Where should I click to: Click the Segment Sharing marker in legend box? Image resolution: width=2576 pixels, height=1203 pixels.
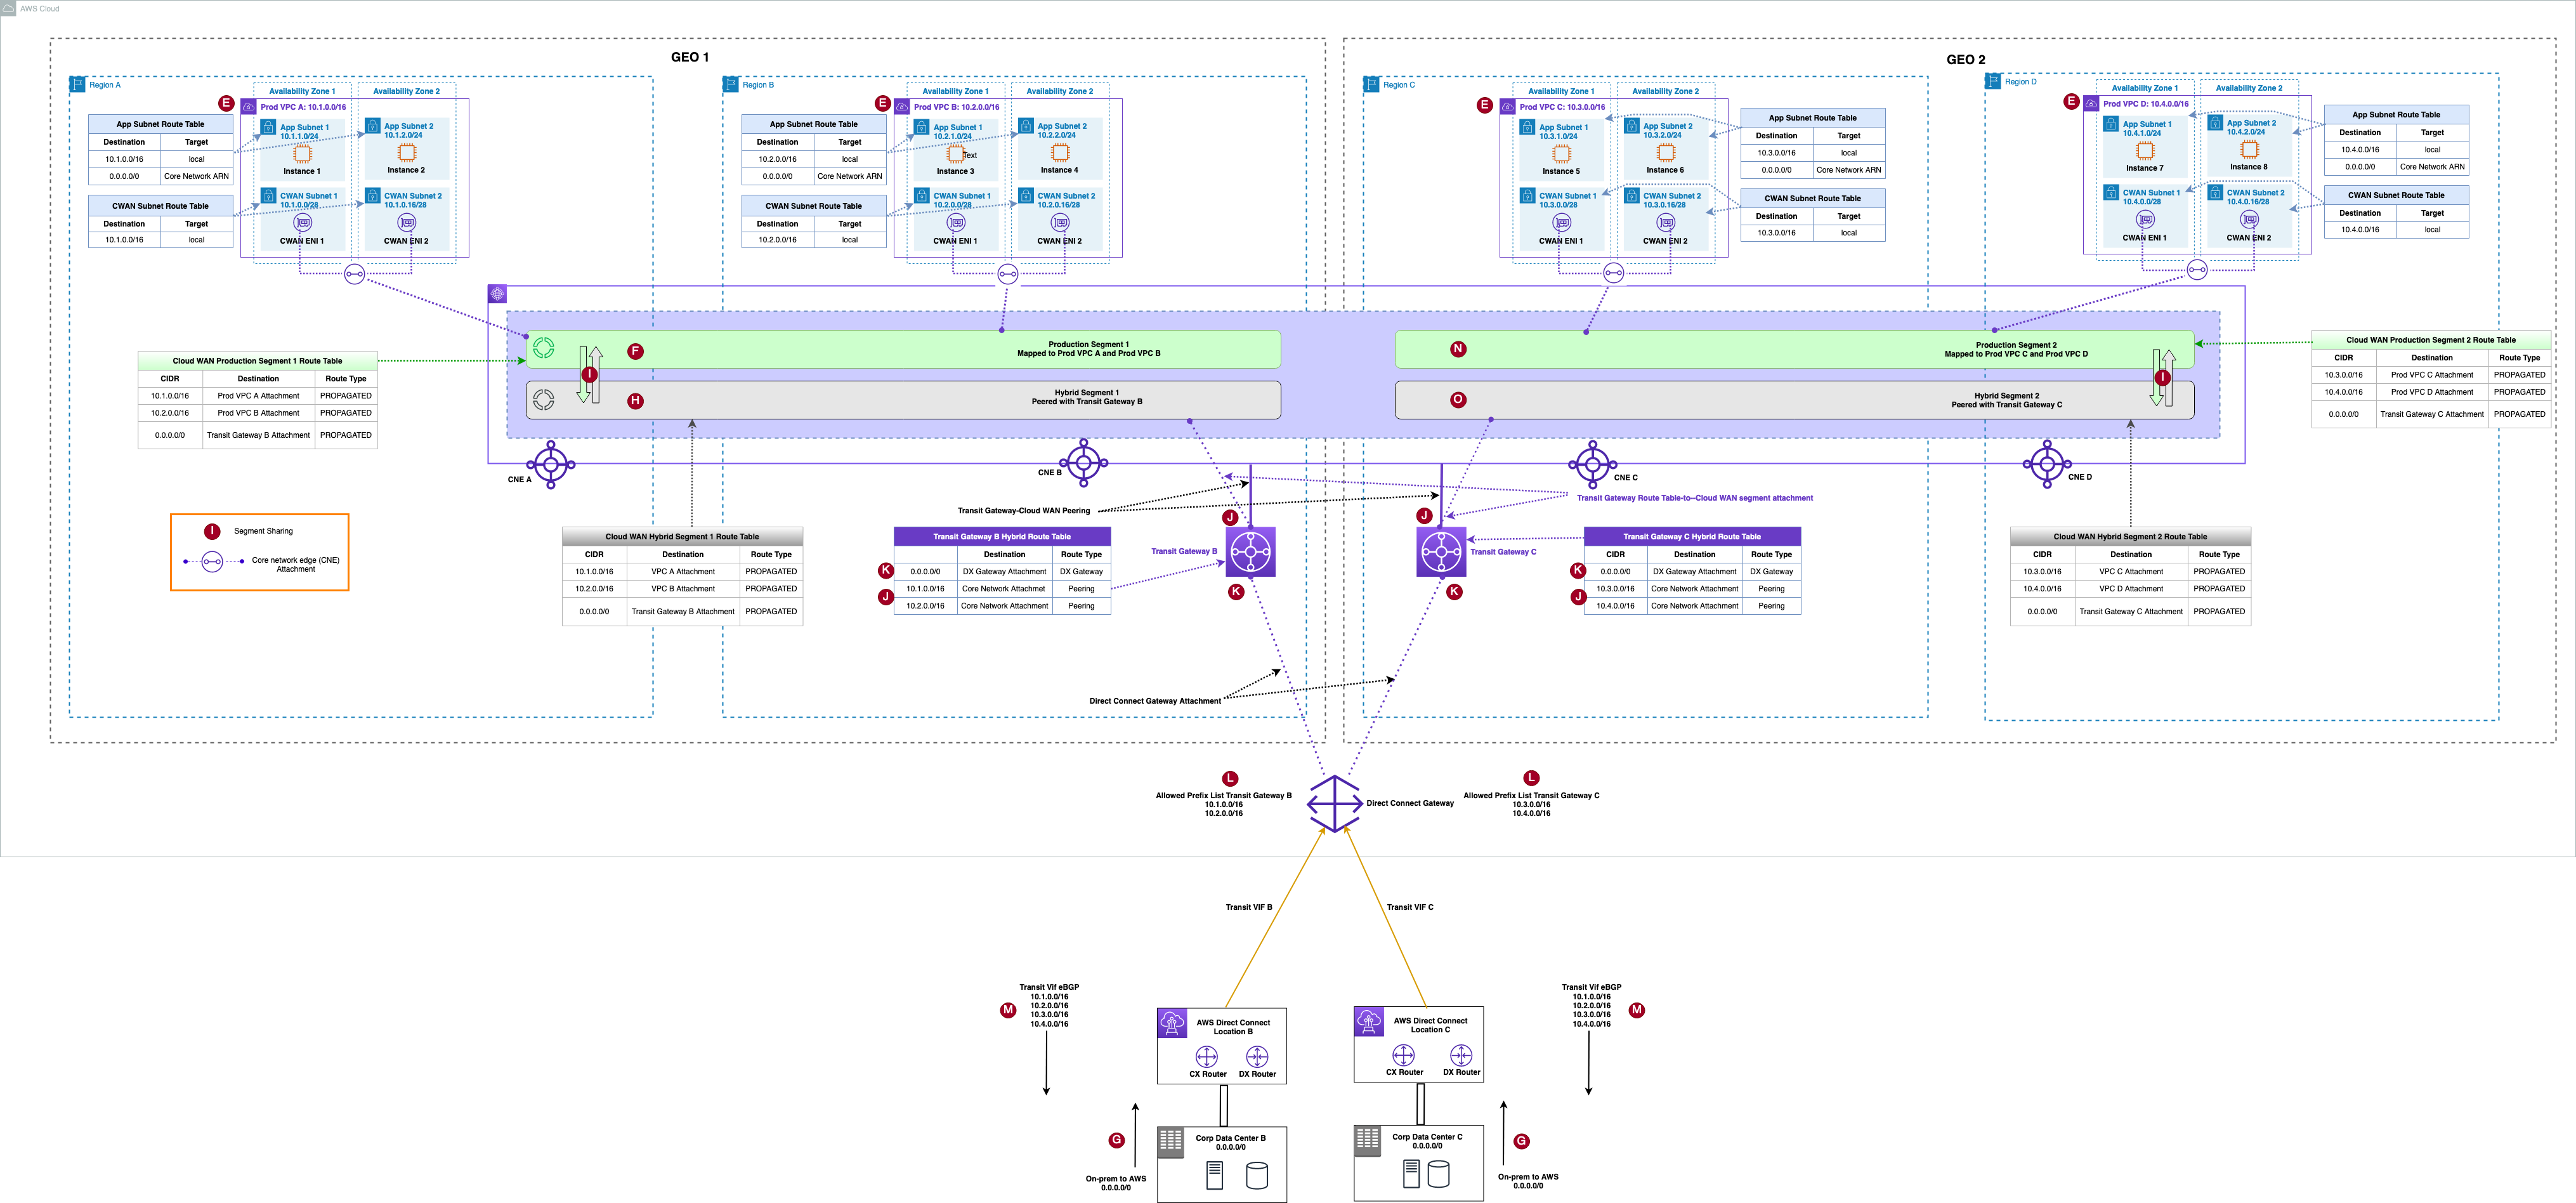click(212, 531)
